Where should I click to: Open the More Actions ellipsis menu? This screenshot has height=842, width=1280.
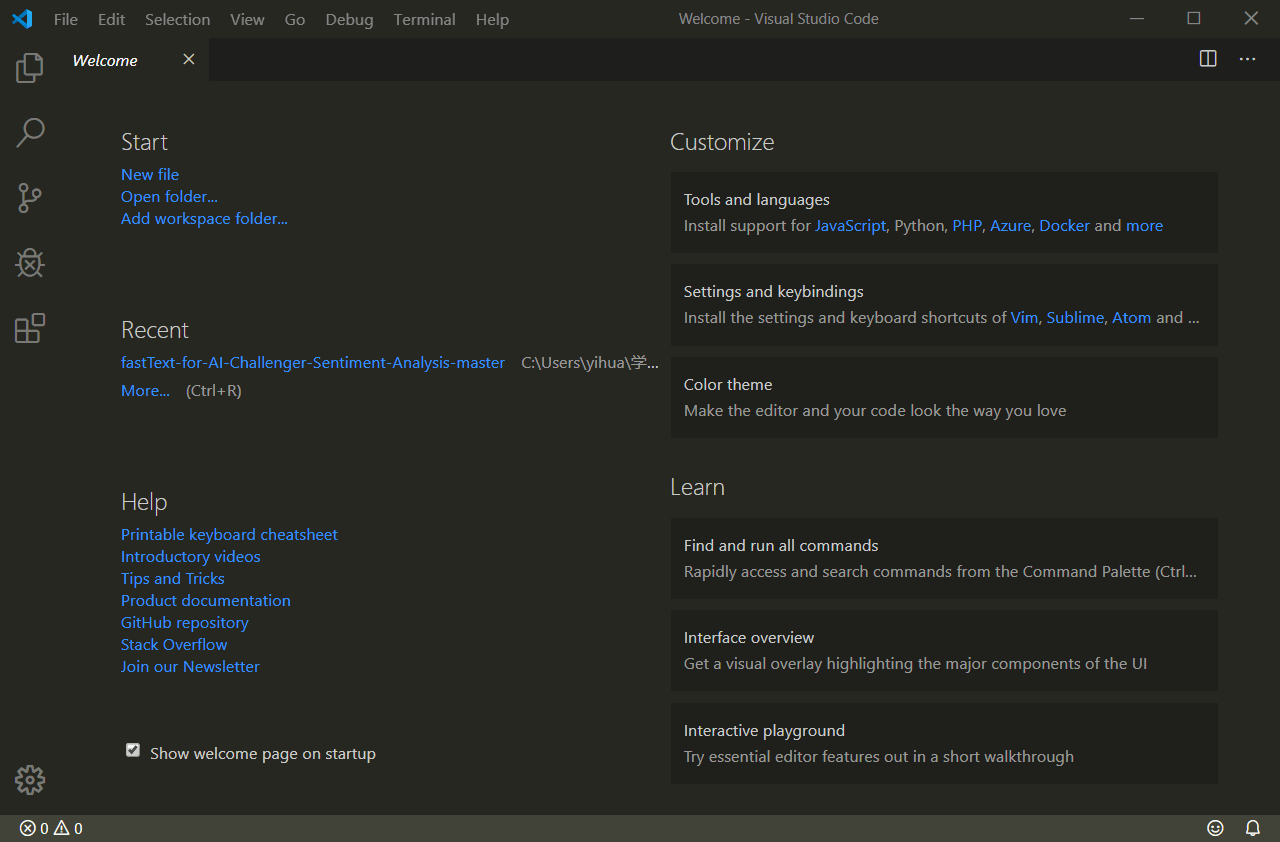1247,59
